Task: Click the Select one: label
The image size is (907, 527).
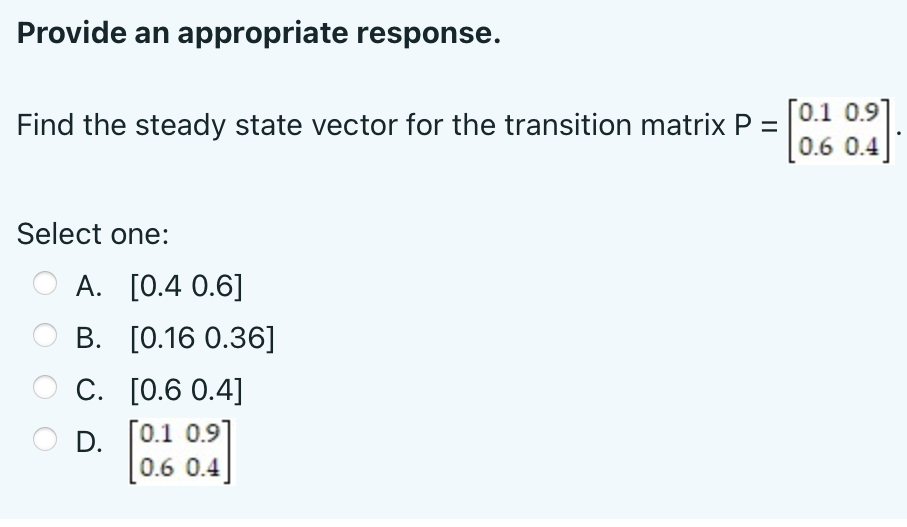Action: (93, 234)
